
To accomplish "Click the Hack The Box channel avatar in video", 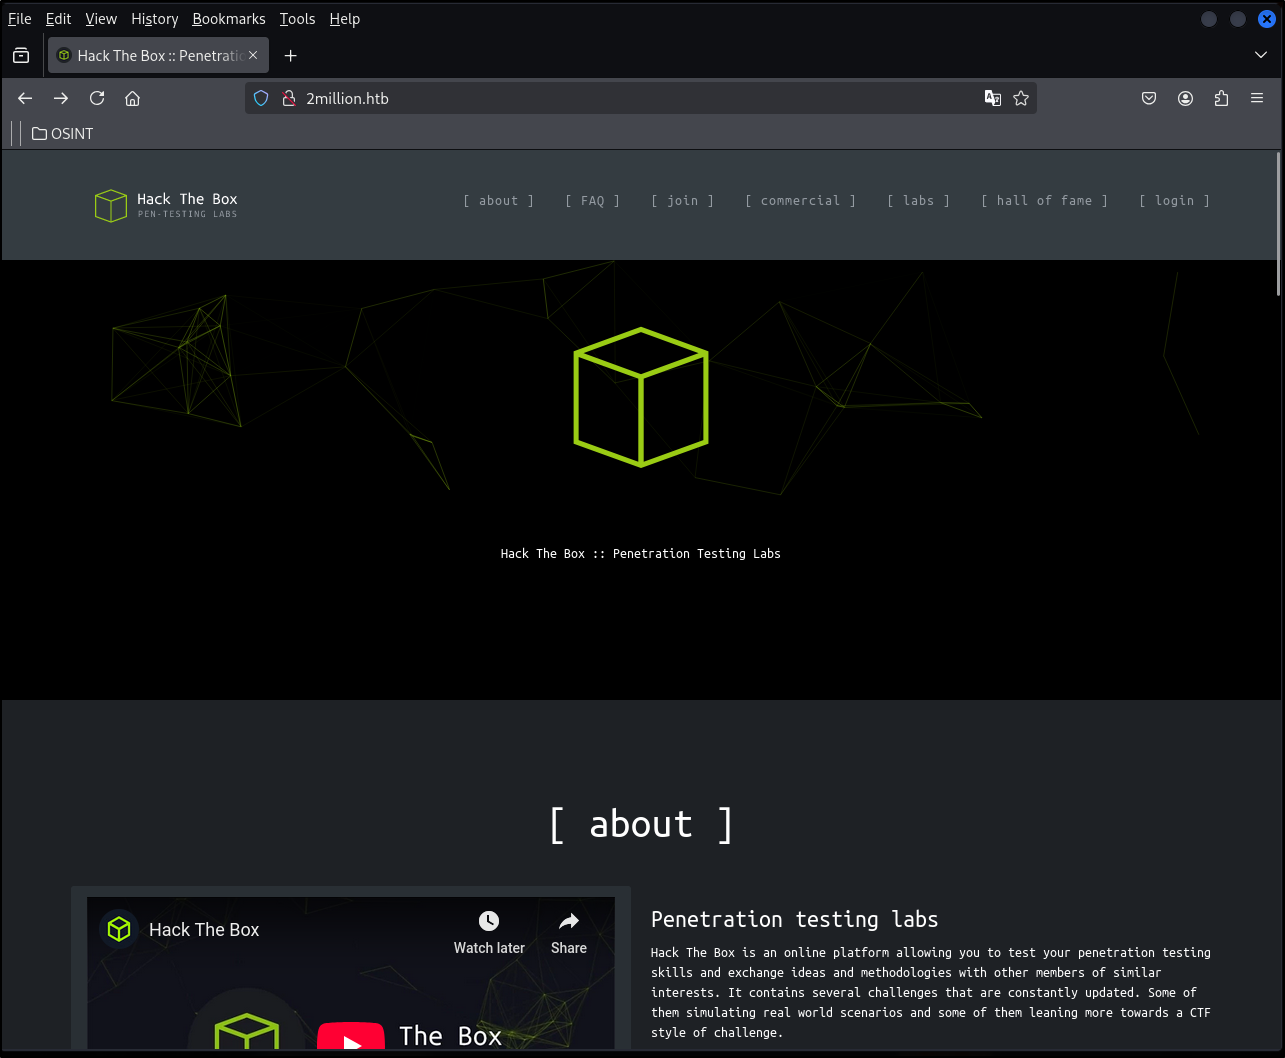I will point(119,929).
